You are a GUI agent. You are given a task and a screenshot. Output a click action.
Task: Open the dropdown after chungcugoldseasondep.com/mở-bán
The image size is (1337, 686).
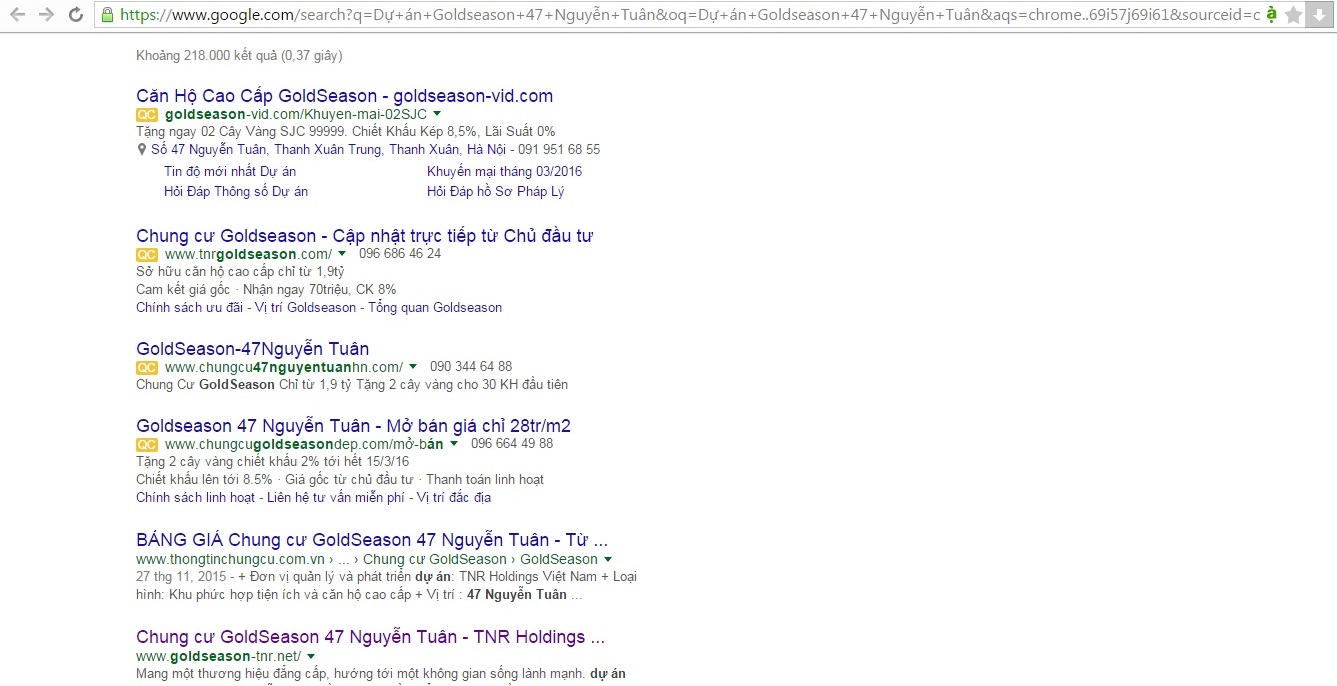454,445
